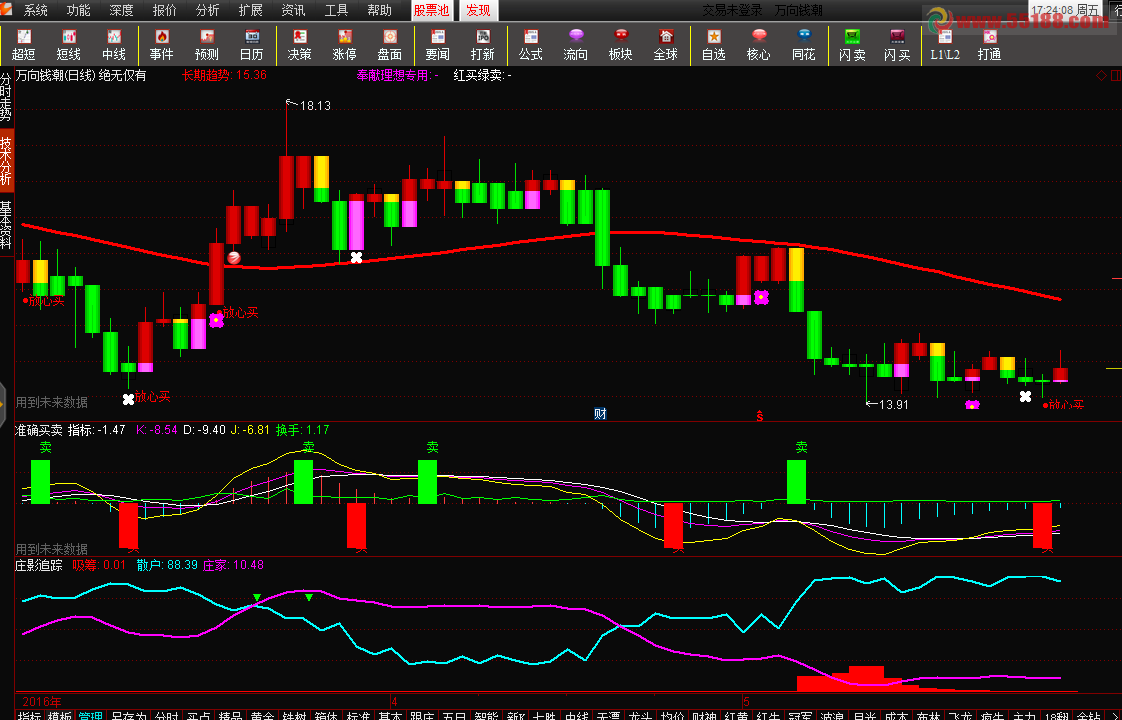Click the 长期趋势: 15.36 indicator label
This screenshot has height=720, width=1122.
224,75
